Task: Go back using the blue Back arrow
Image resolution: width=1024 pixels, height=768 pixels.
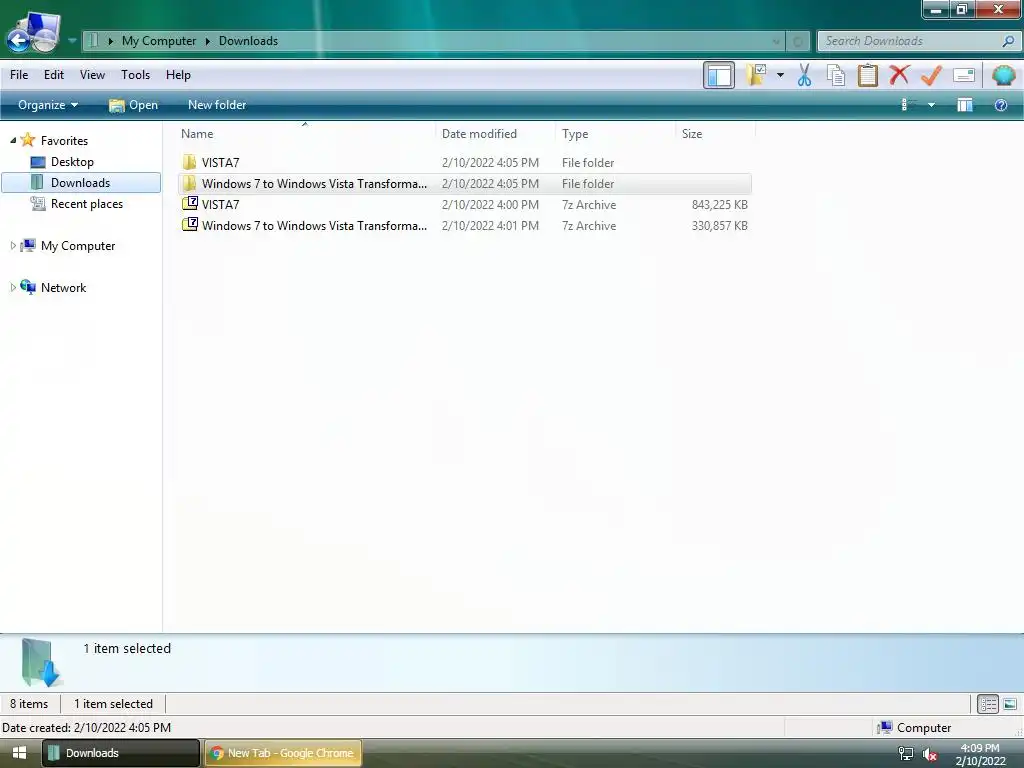Action: 18,40
